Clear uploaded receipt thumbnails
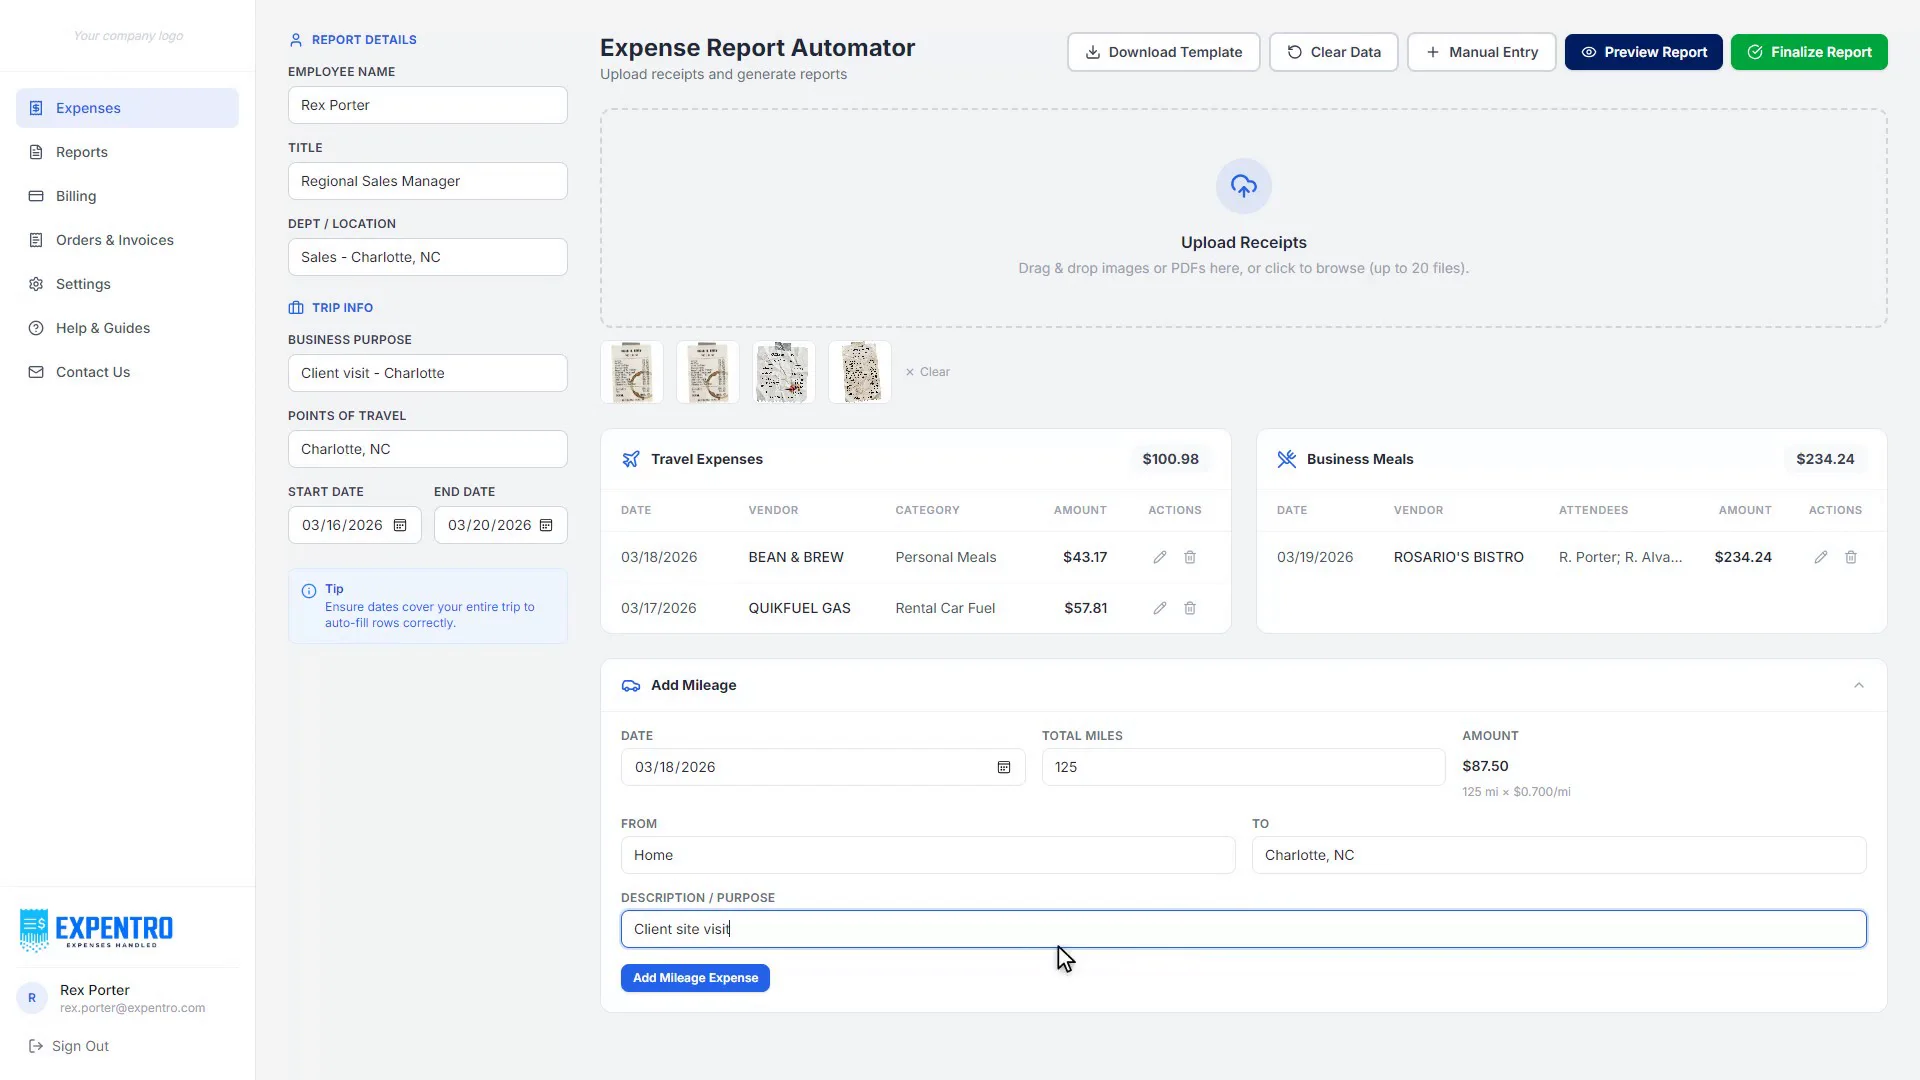The image size is (1920, 1080). pos(927,372)
